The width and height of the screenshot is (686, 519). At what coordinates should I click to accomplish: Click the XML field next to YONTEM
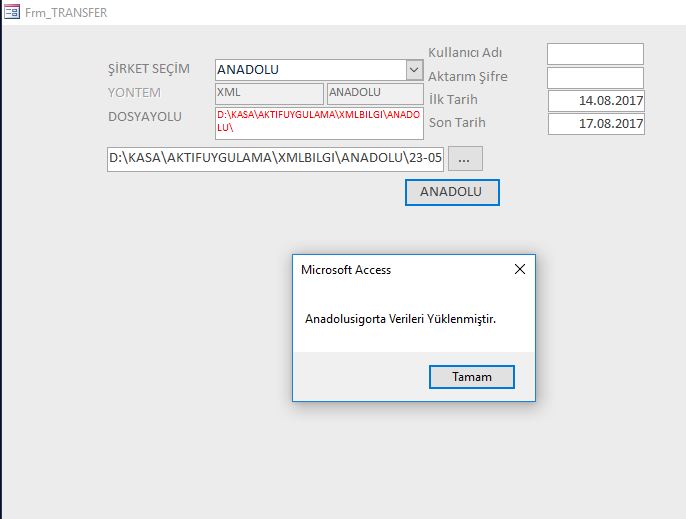tap(269, 93)
